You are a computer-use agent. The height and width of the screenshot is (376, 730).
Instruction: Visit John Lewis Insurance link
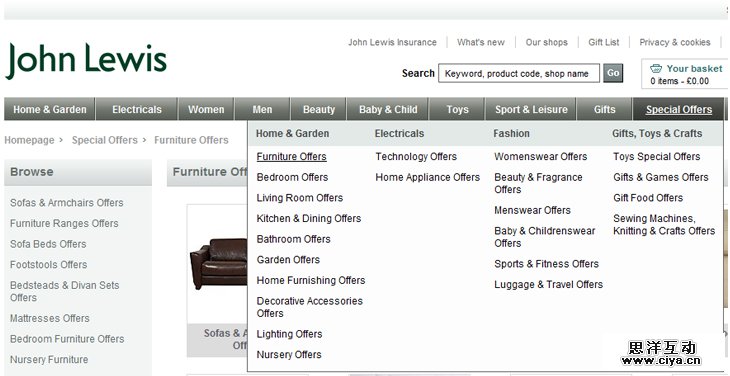pos(392,42)
